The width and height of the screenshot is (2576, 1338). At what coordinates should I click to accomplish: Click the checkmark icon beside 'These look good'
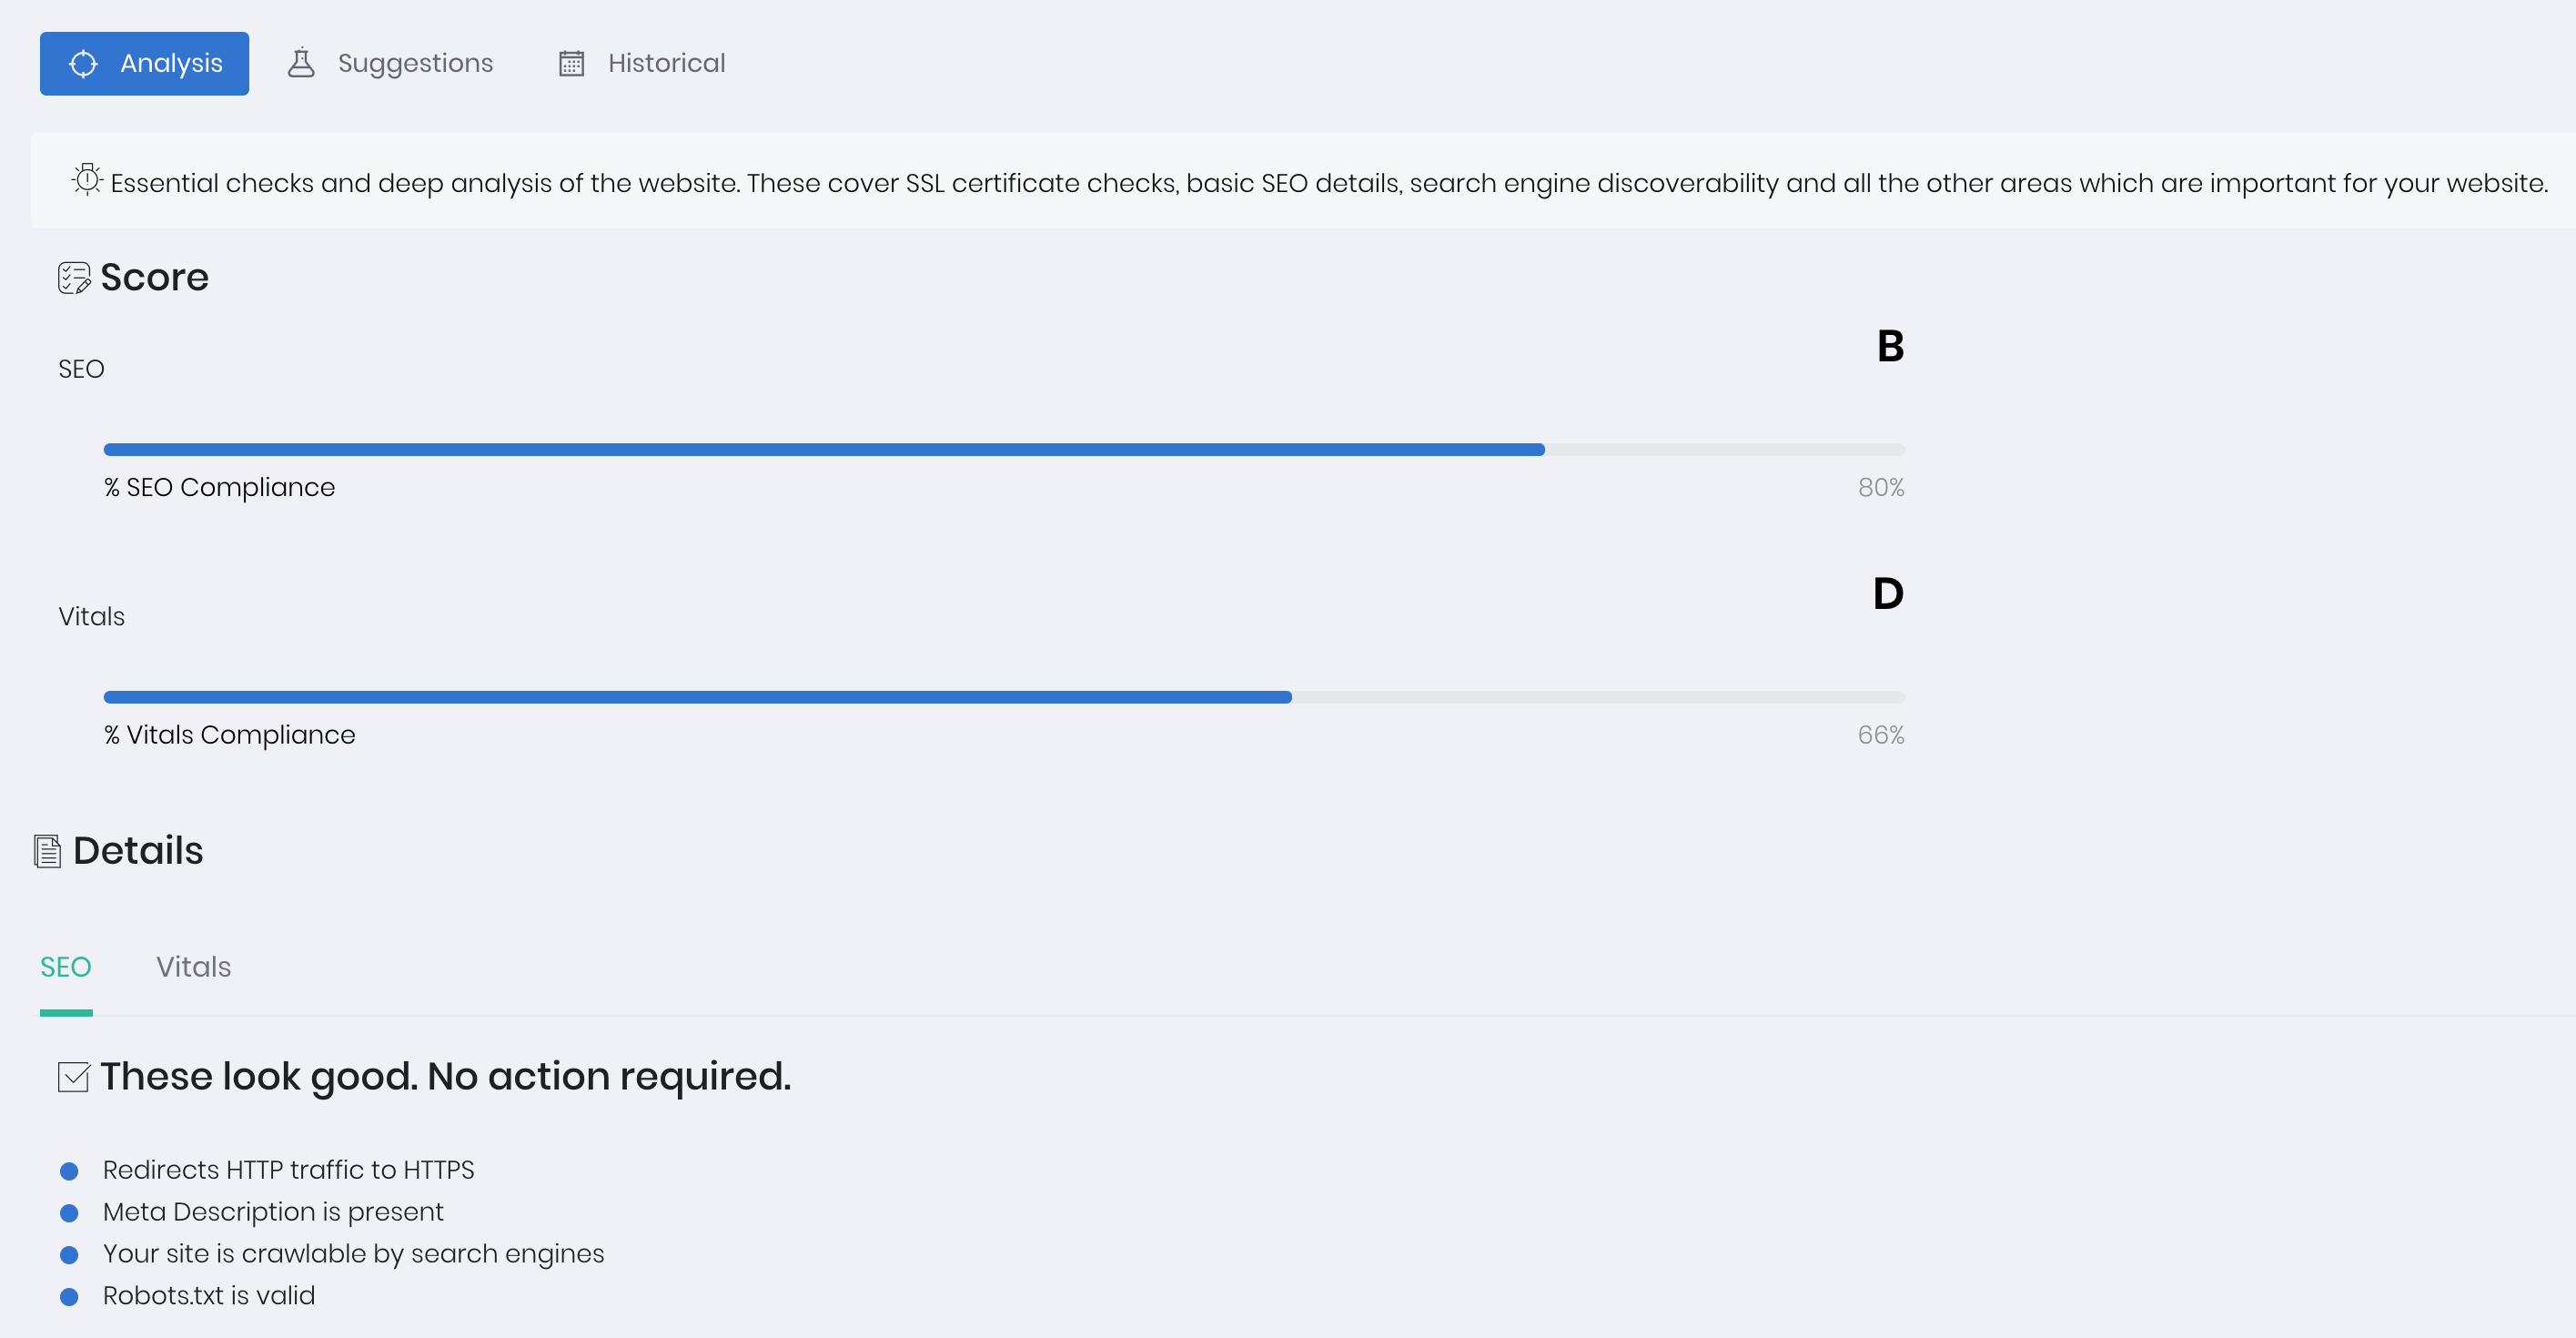click(x=74, y=1077)
